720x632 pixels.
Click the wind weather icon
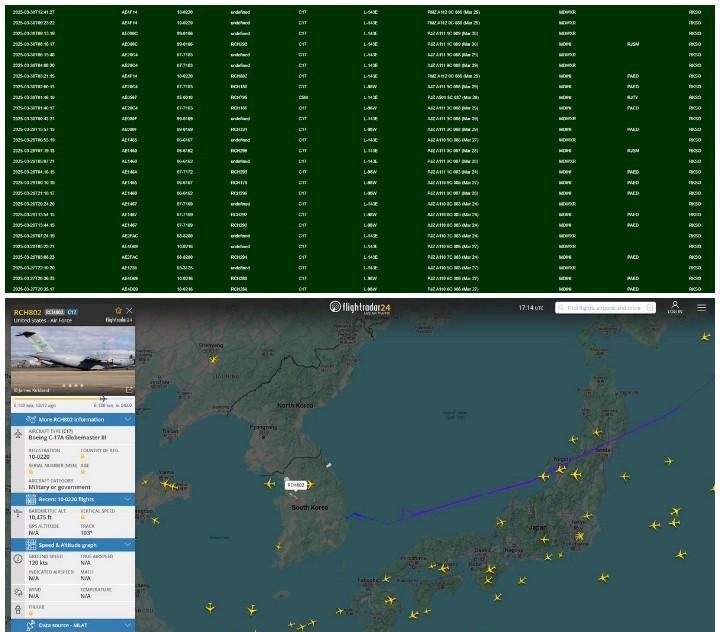18,592
